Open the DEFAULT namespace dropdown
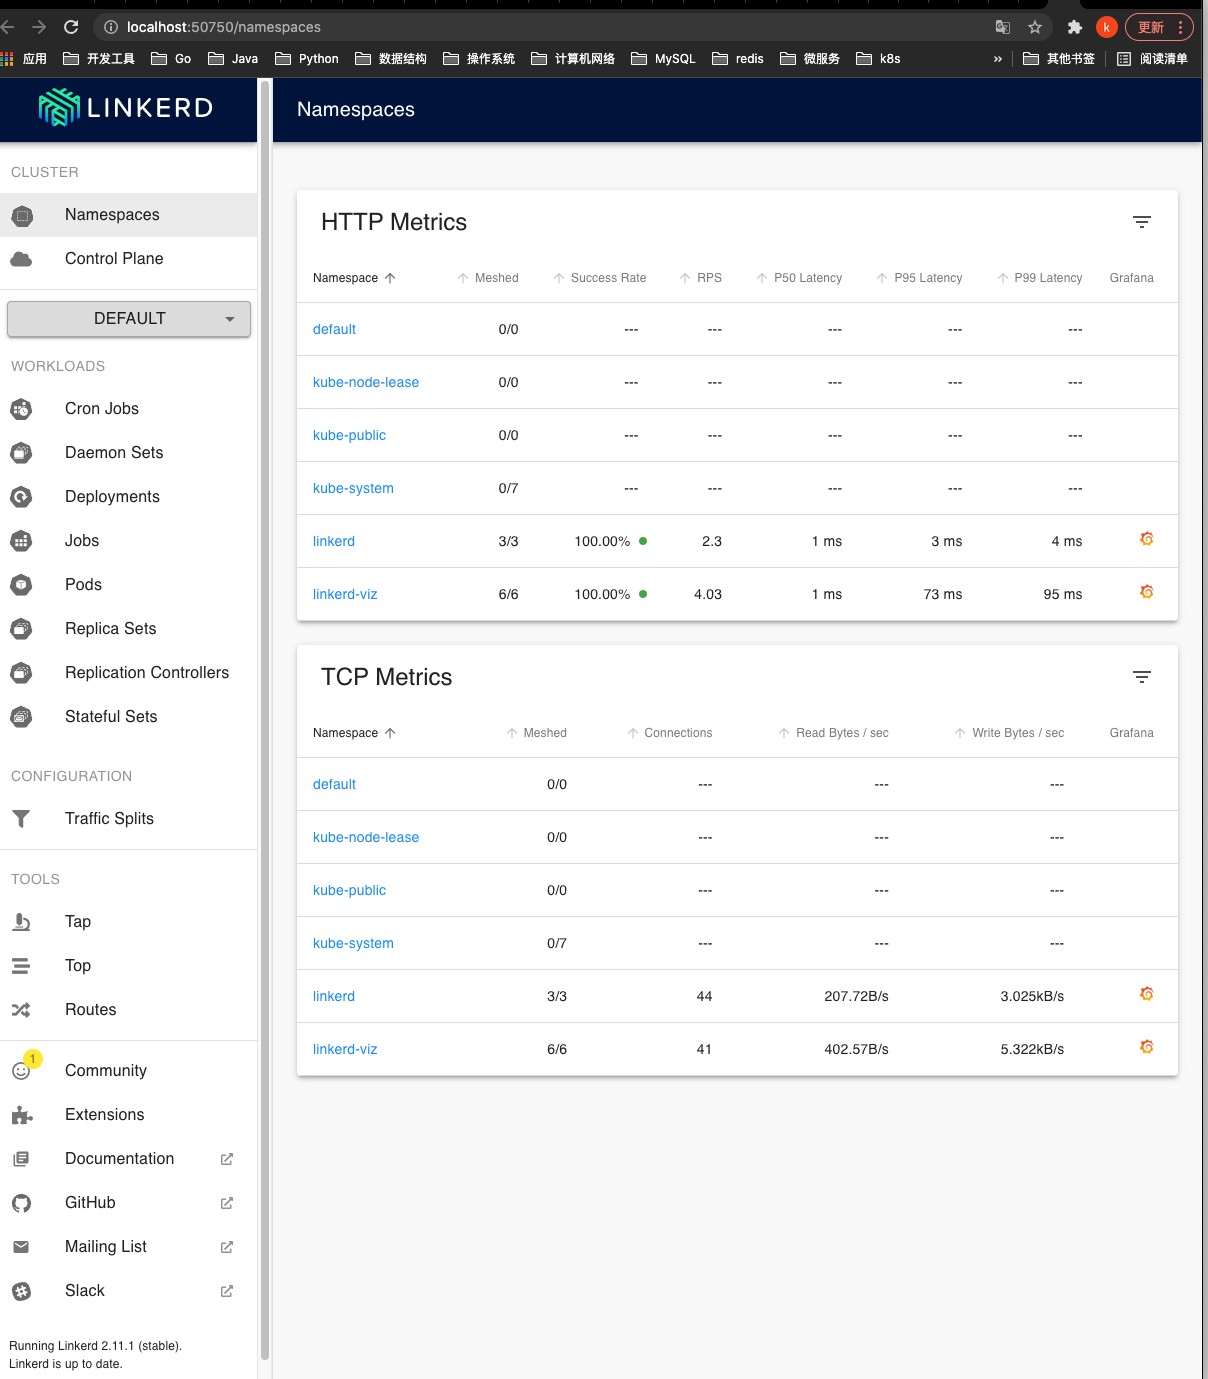The height and width of the screenshot is (1379, 1208). click(x=129, y=319)
